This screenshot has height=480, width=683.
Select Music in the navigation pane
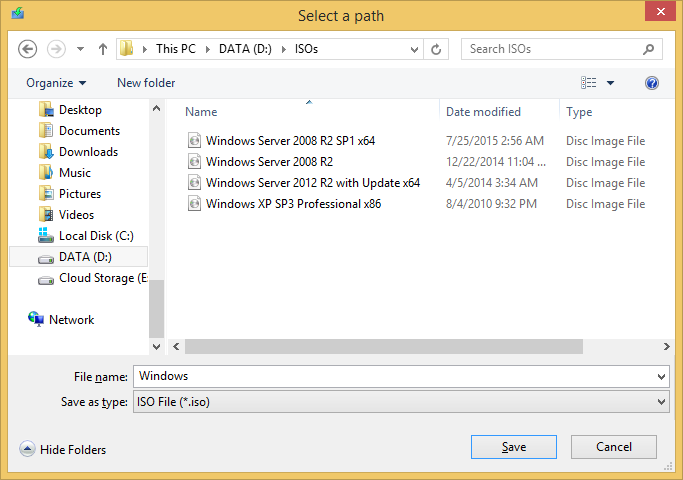75,172
